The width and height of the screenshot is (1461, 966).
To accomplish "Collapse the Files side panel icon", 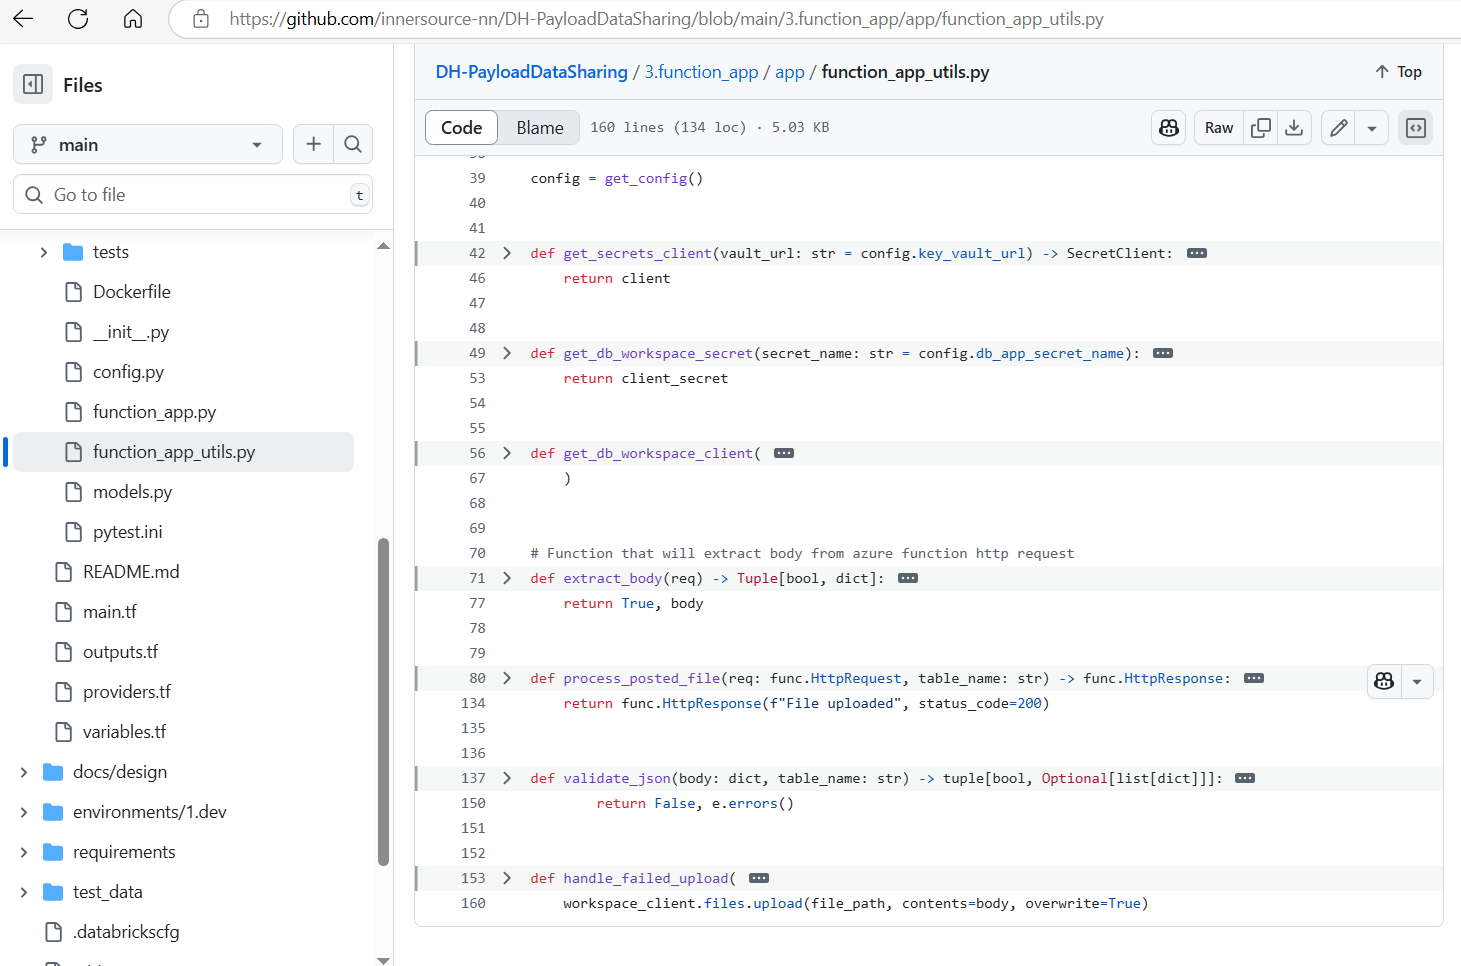I will 33,85.
